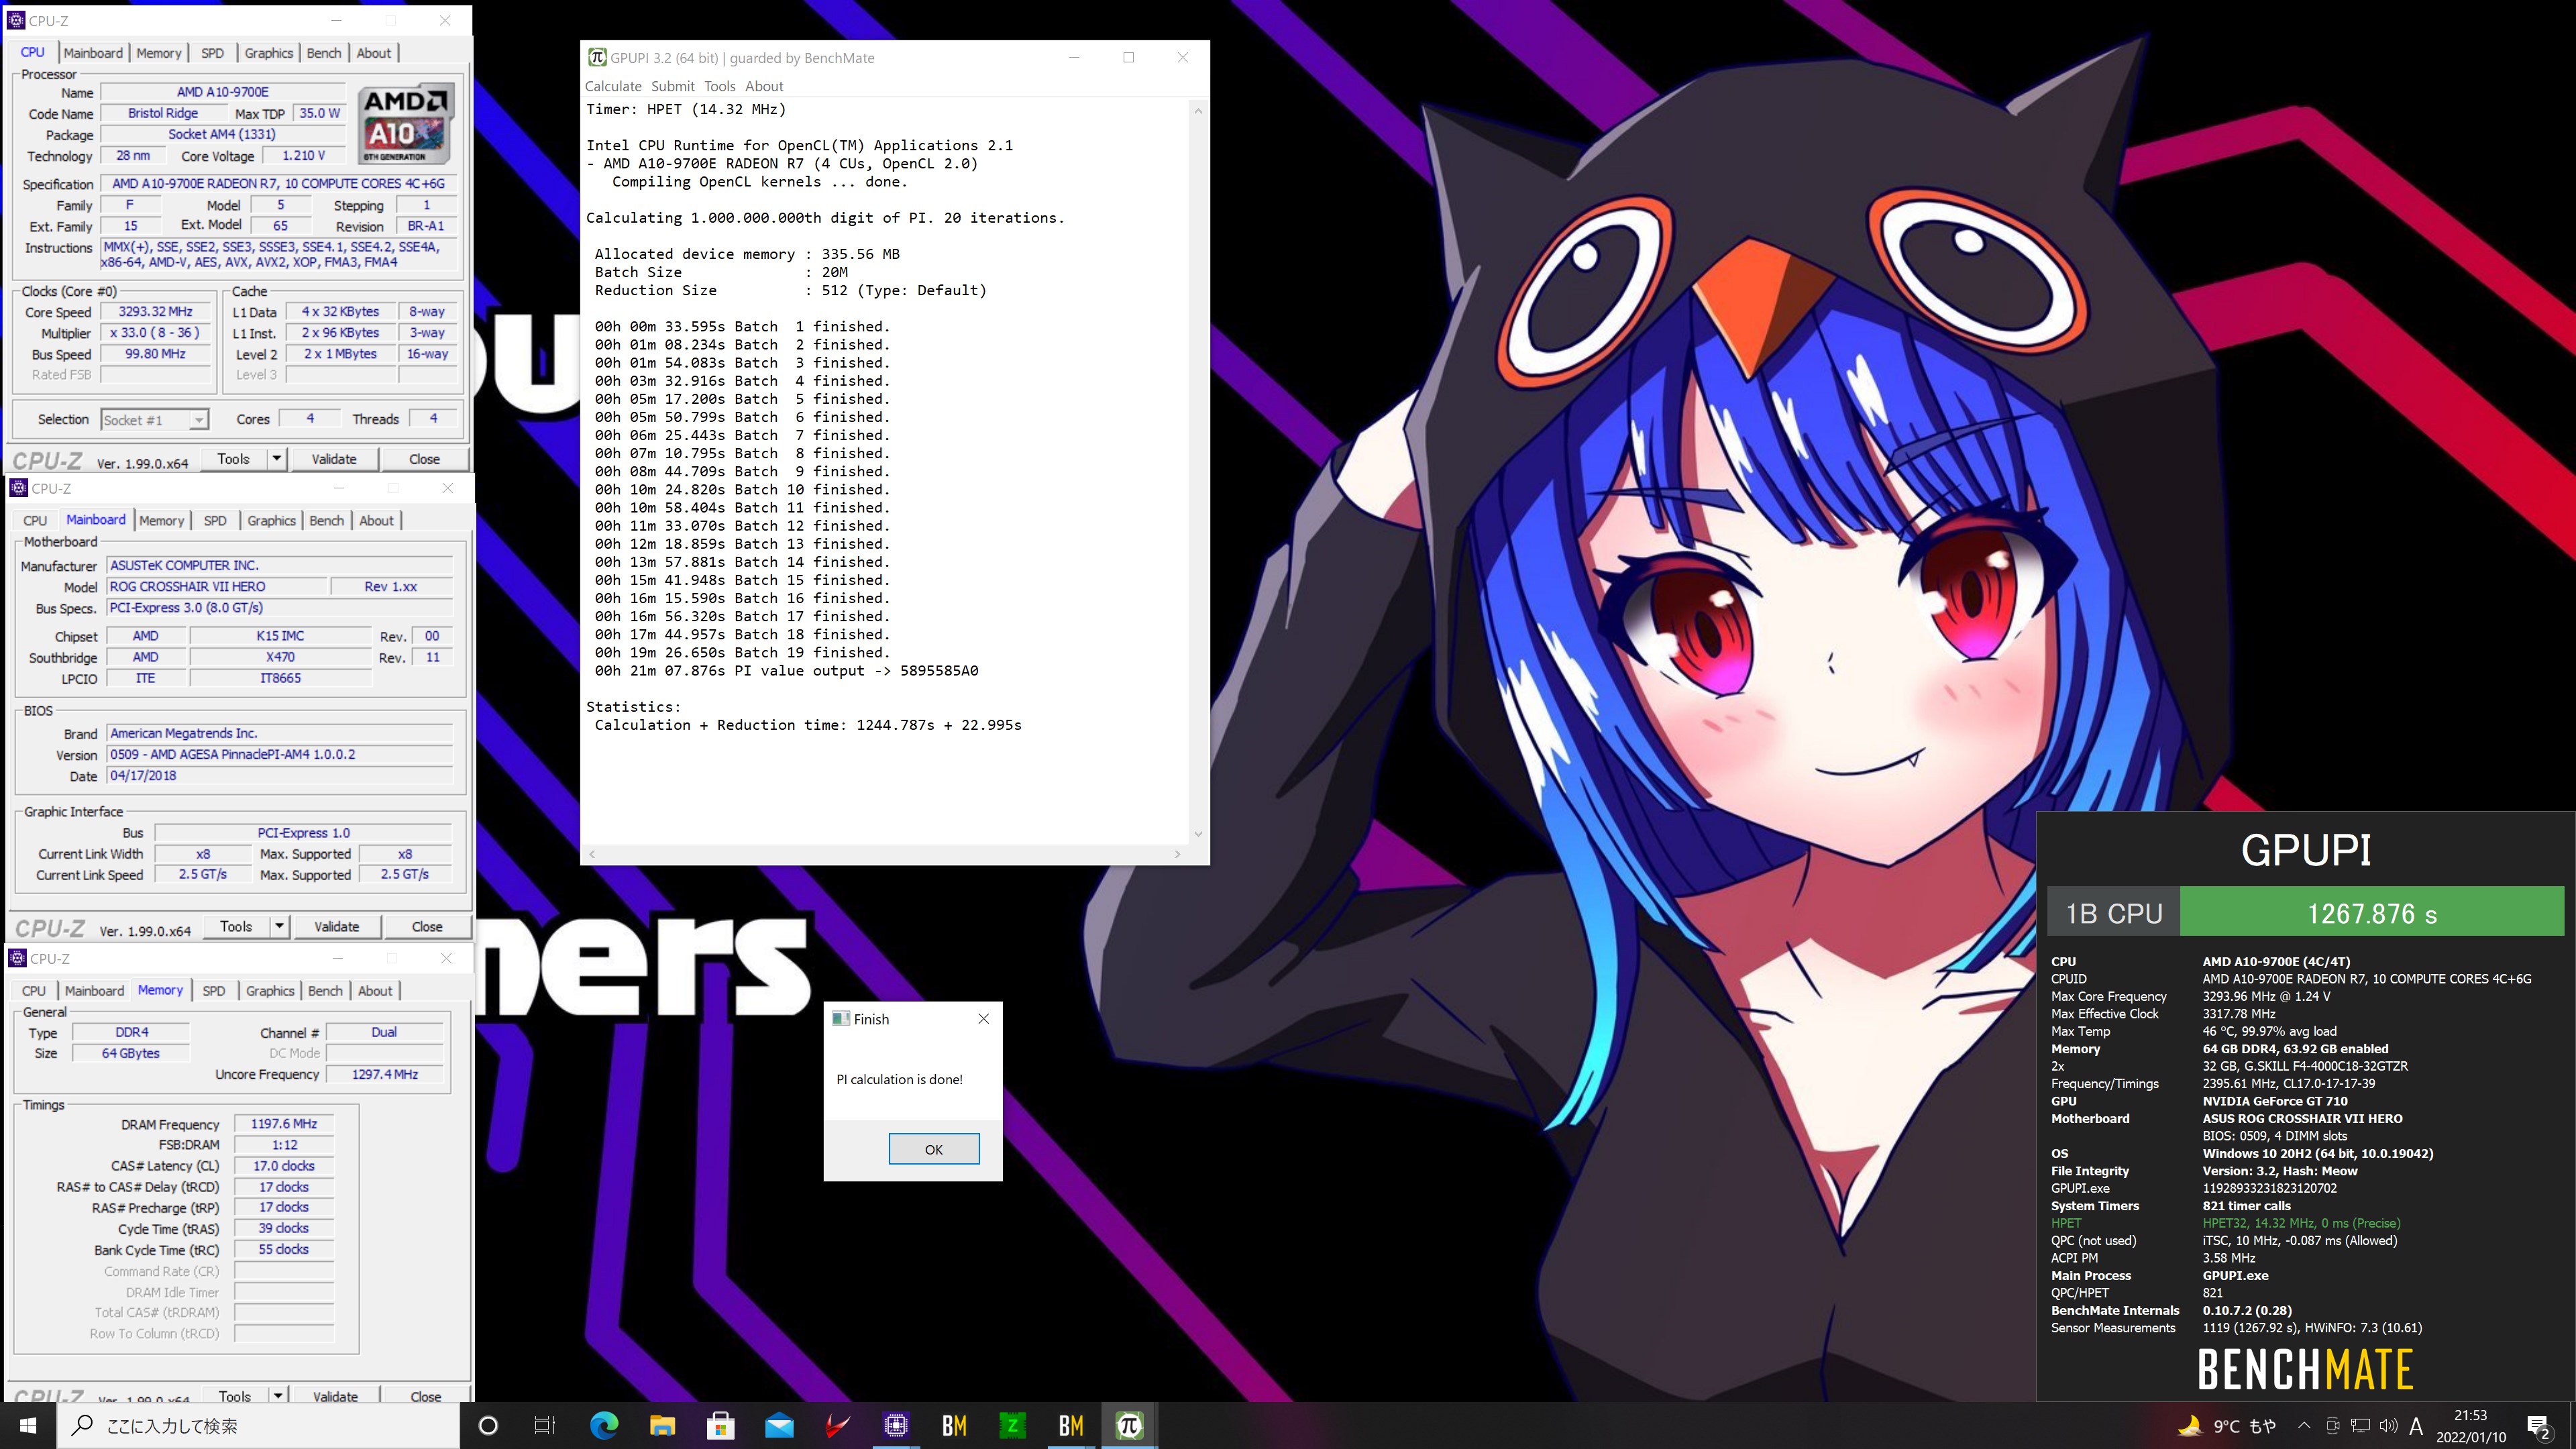Open the green Z taskbar application
This screenshot has width=2576, height=1449.
(1012, 1425)
